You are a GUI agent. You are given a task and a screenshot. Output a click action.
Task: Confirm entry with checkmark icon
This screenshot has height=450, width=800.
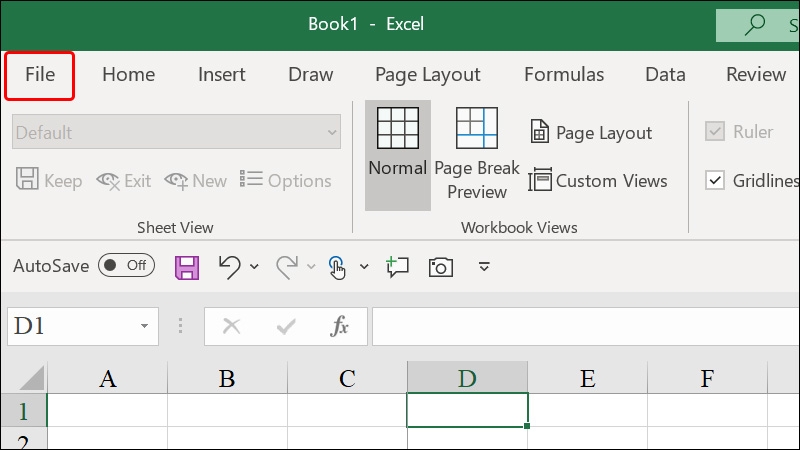pos(286,326)
